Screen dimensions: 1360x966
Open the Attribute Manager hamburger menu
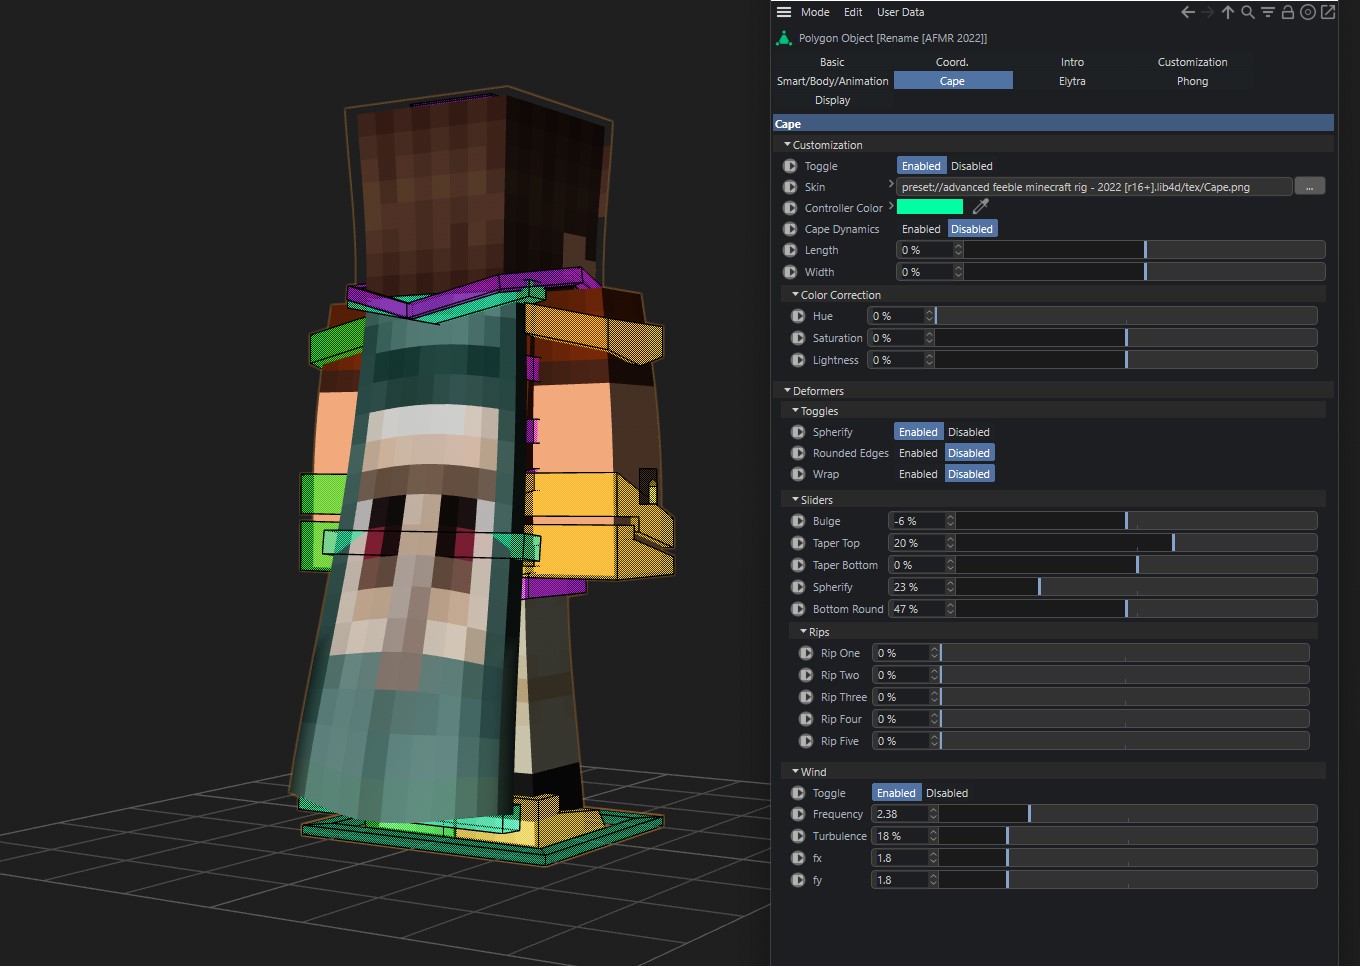tap(784, 12)
